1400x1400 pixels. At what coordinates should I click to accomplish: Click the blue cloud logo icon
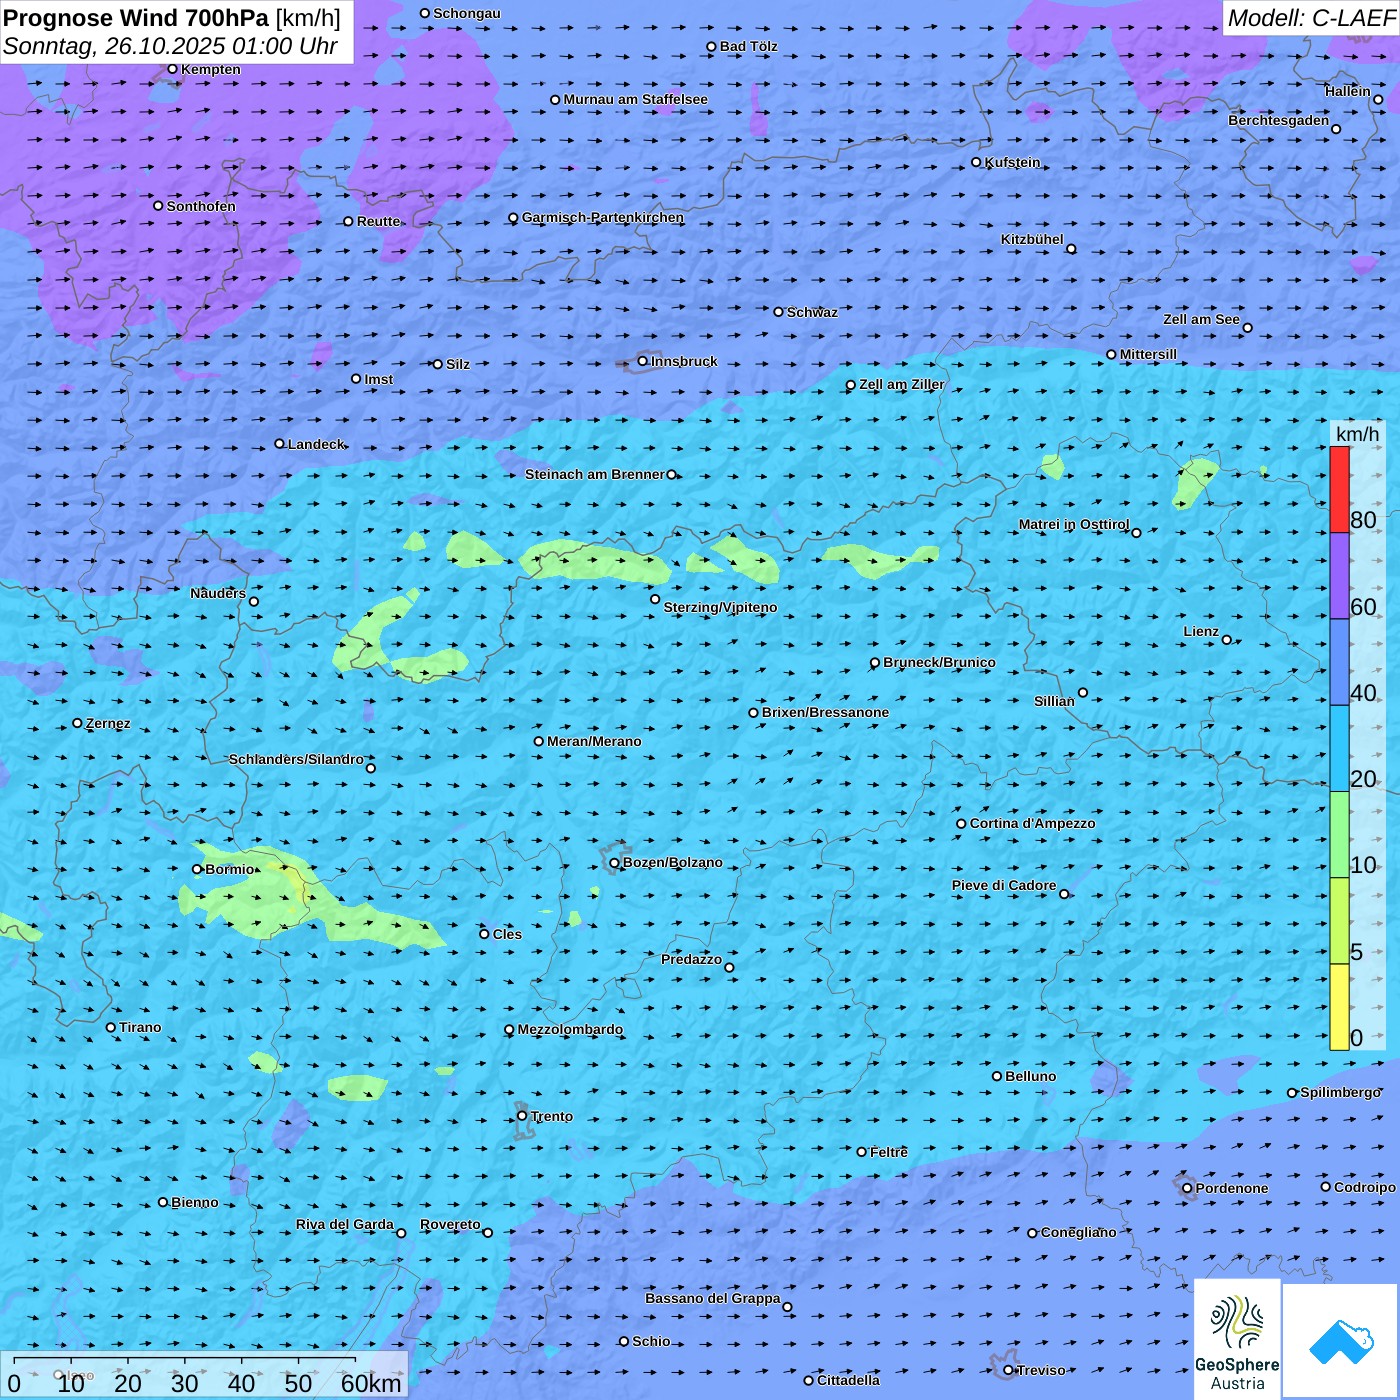click(x=1341, y=1342)
